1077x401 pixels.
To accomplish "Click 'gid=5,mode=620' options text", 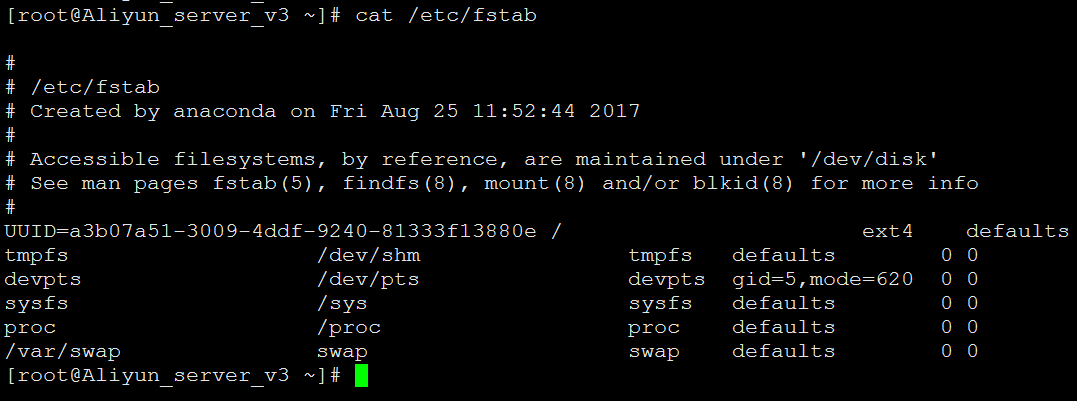I will 822,280.
